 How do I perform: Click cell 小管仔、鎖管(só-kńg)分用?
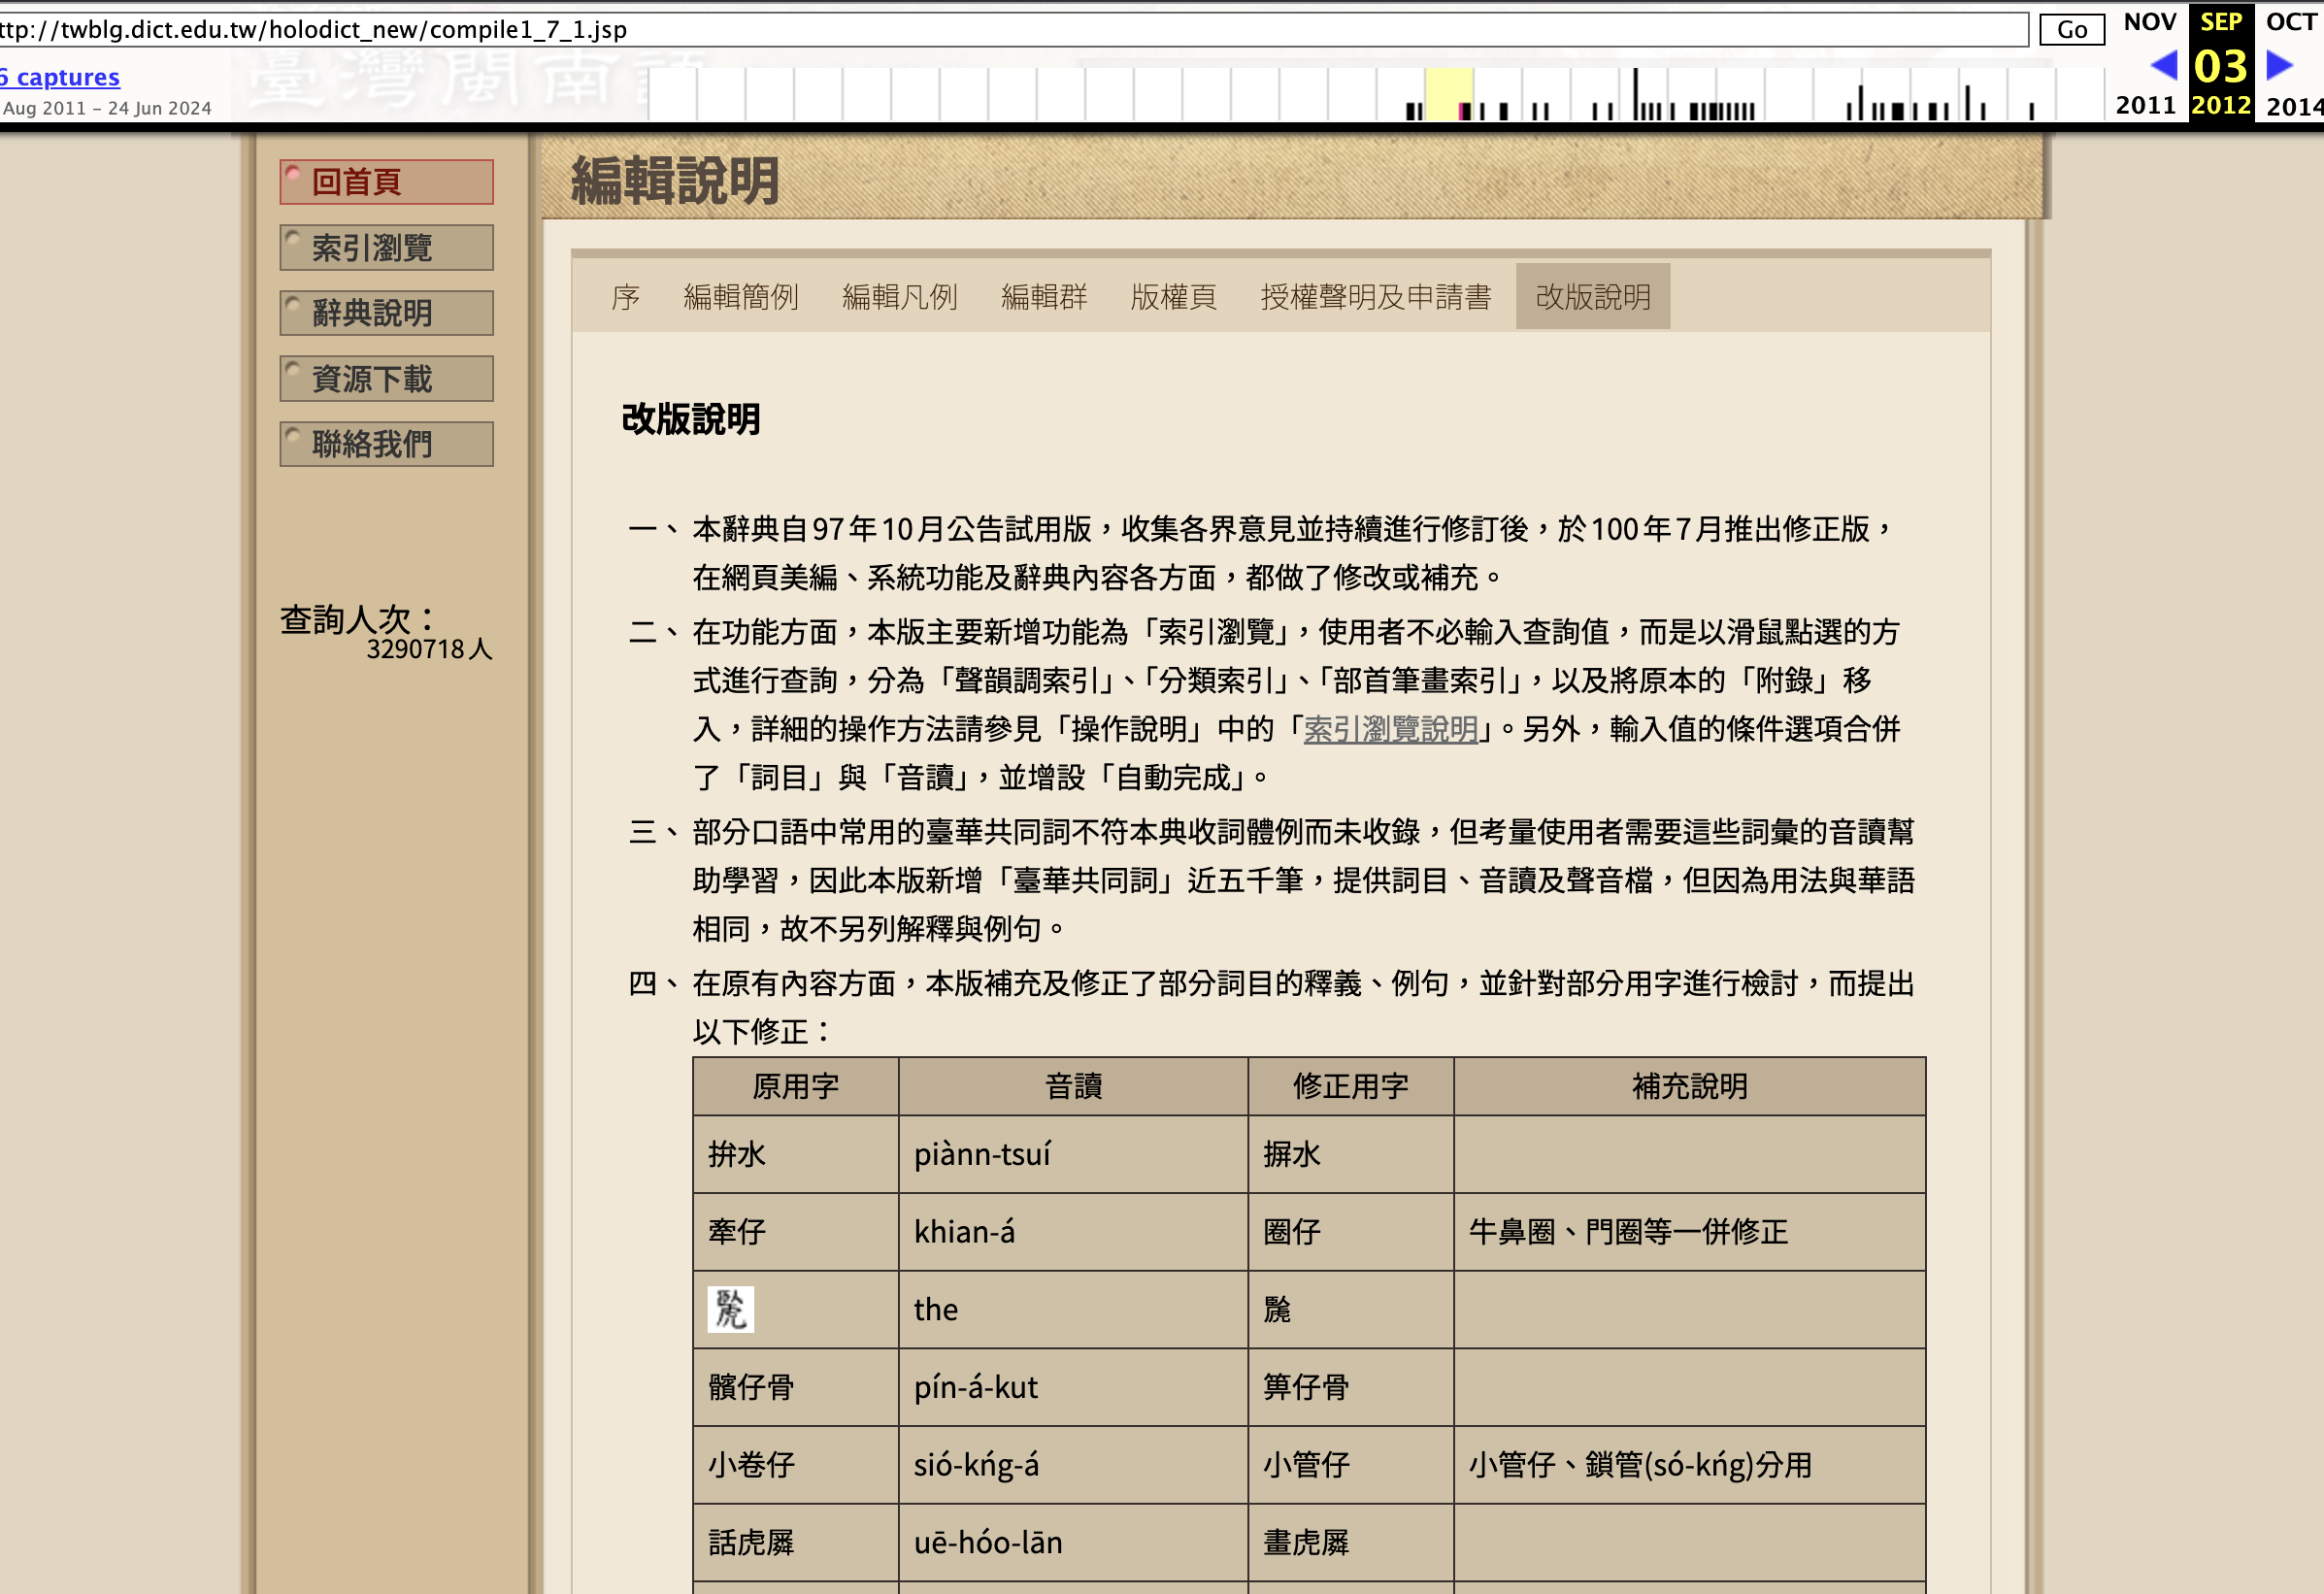(1690, 1465)
